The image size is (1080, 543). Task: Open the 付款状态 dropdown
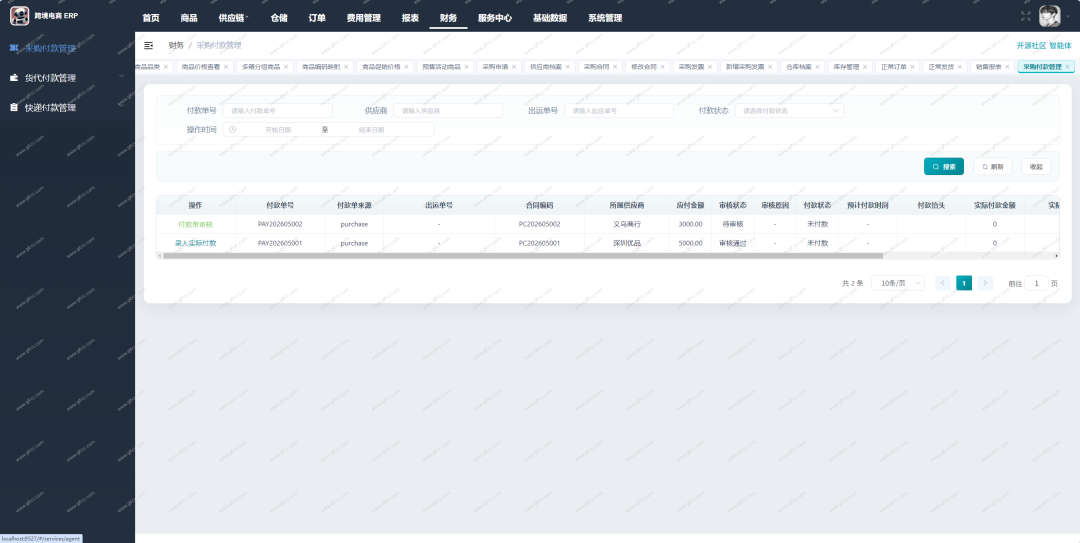pos(789,110)
